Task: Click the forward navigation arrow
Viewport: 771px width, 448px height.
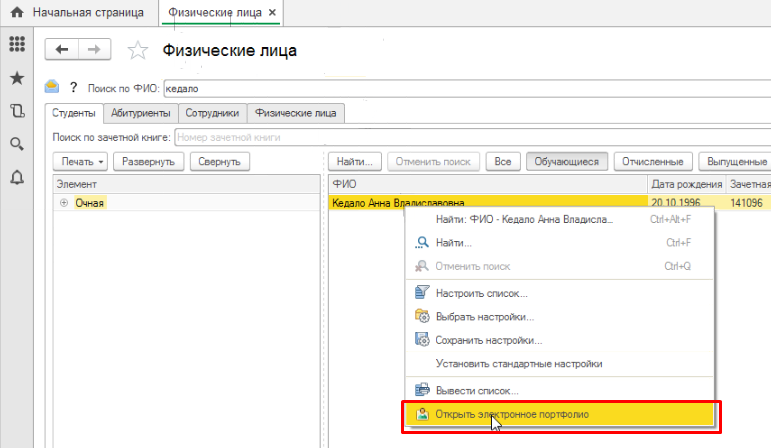Action: coord(94,49)
